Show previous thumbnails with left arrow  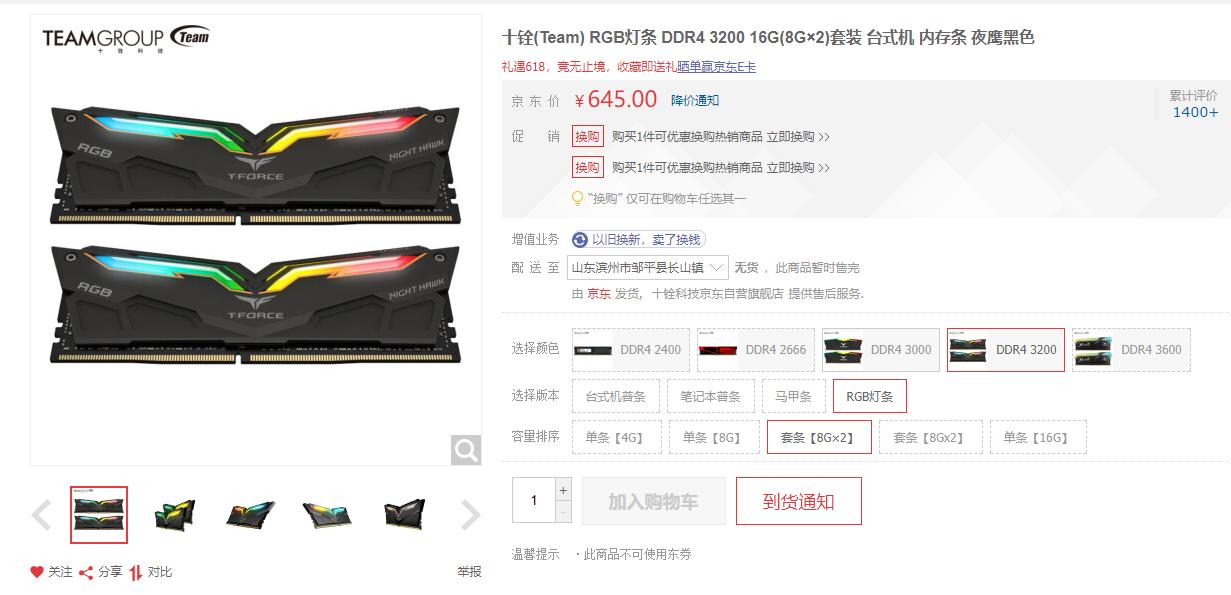click(41, 516)
